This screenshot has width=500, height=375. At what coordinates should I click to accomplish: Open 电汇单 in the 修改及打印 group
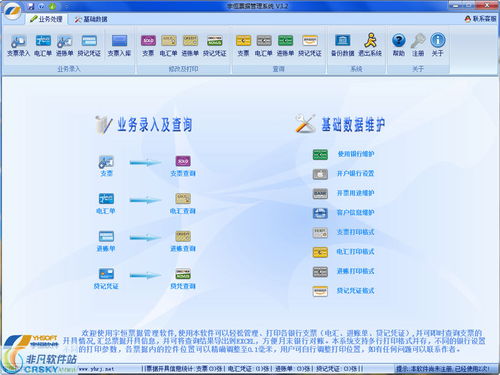pyautogui.click(x=168, y=46)
